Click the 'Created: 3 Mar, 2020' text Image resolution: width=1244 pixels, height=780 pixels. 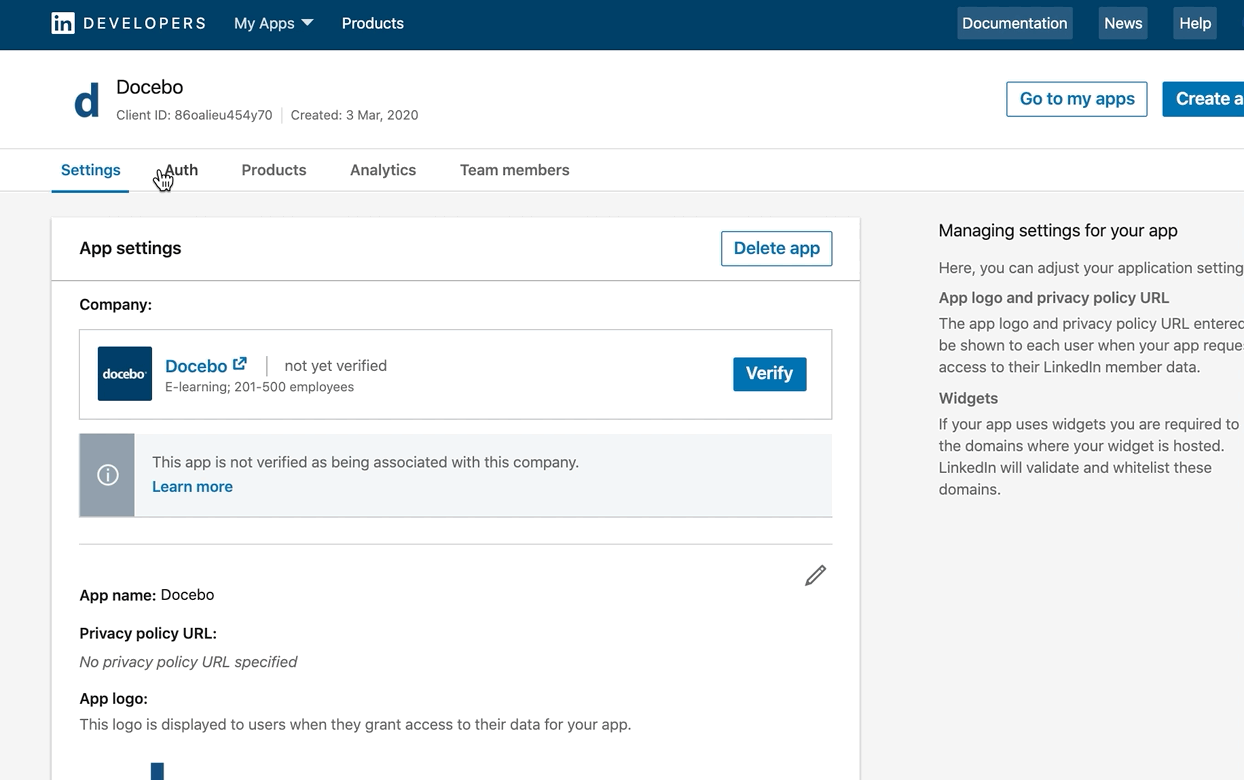pyautogui.click(x=354, y=115)
